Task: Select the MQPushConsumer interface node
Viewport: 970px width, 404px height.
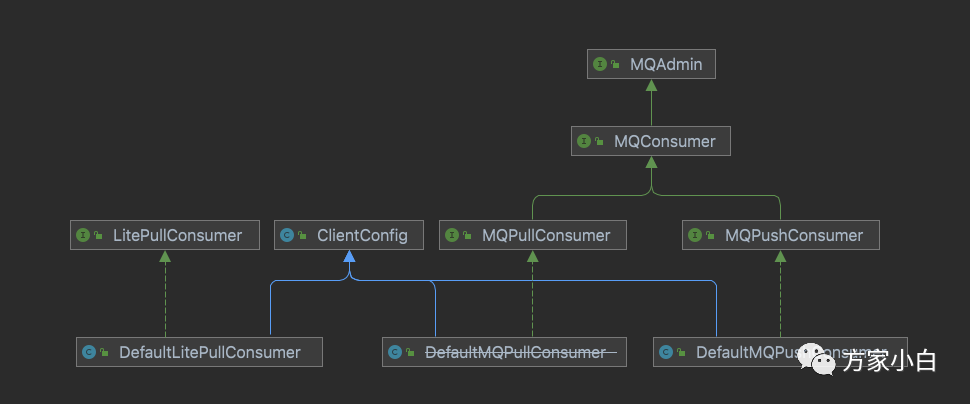Action: tap(780, 235)
